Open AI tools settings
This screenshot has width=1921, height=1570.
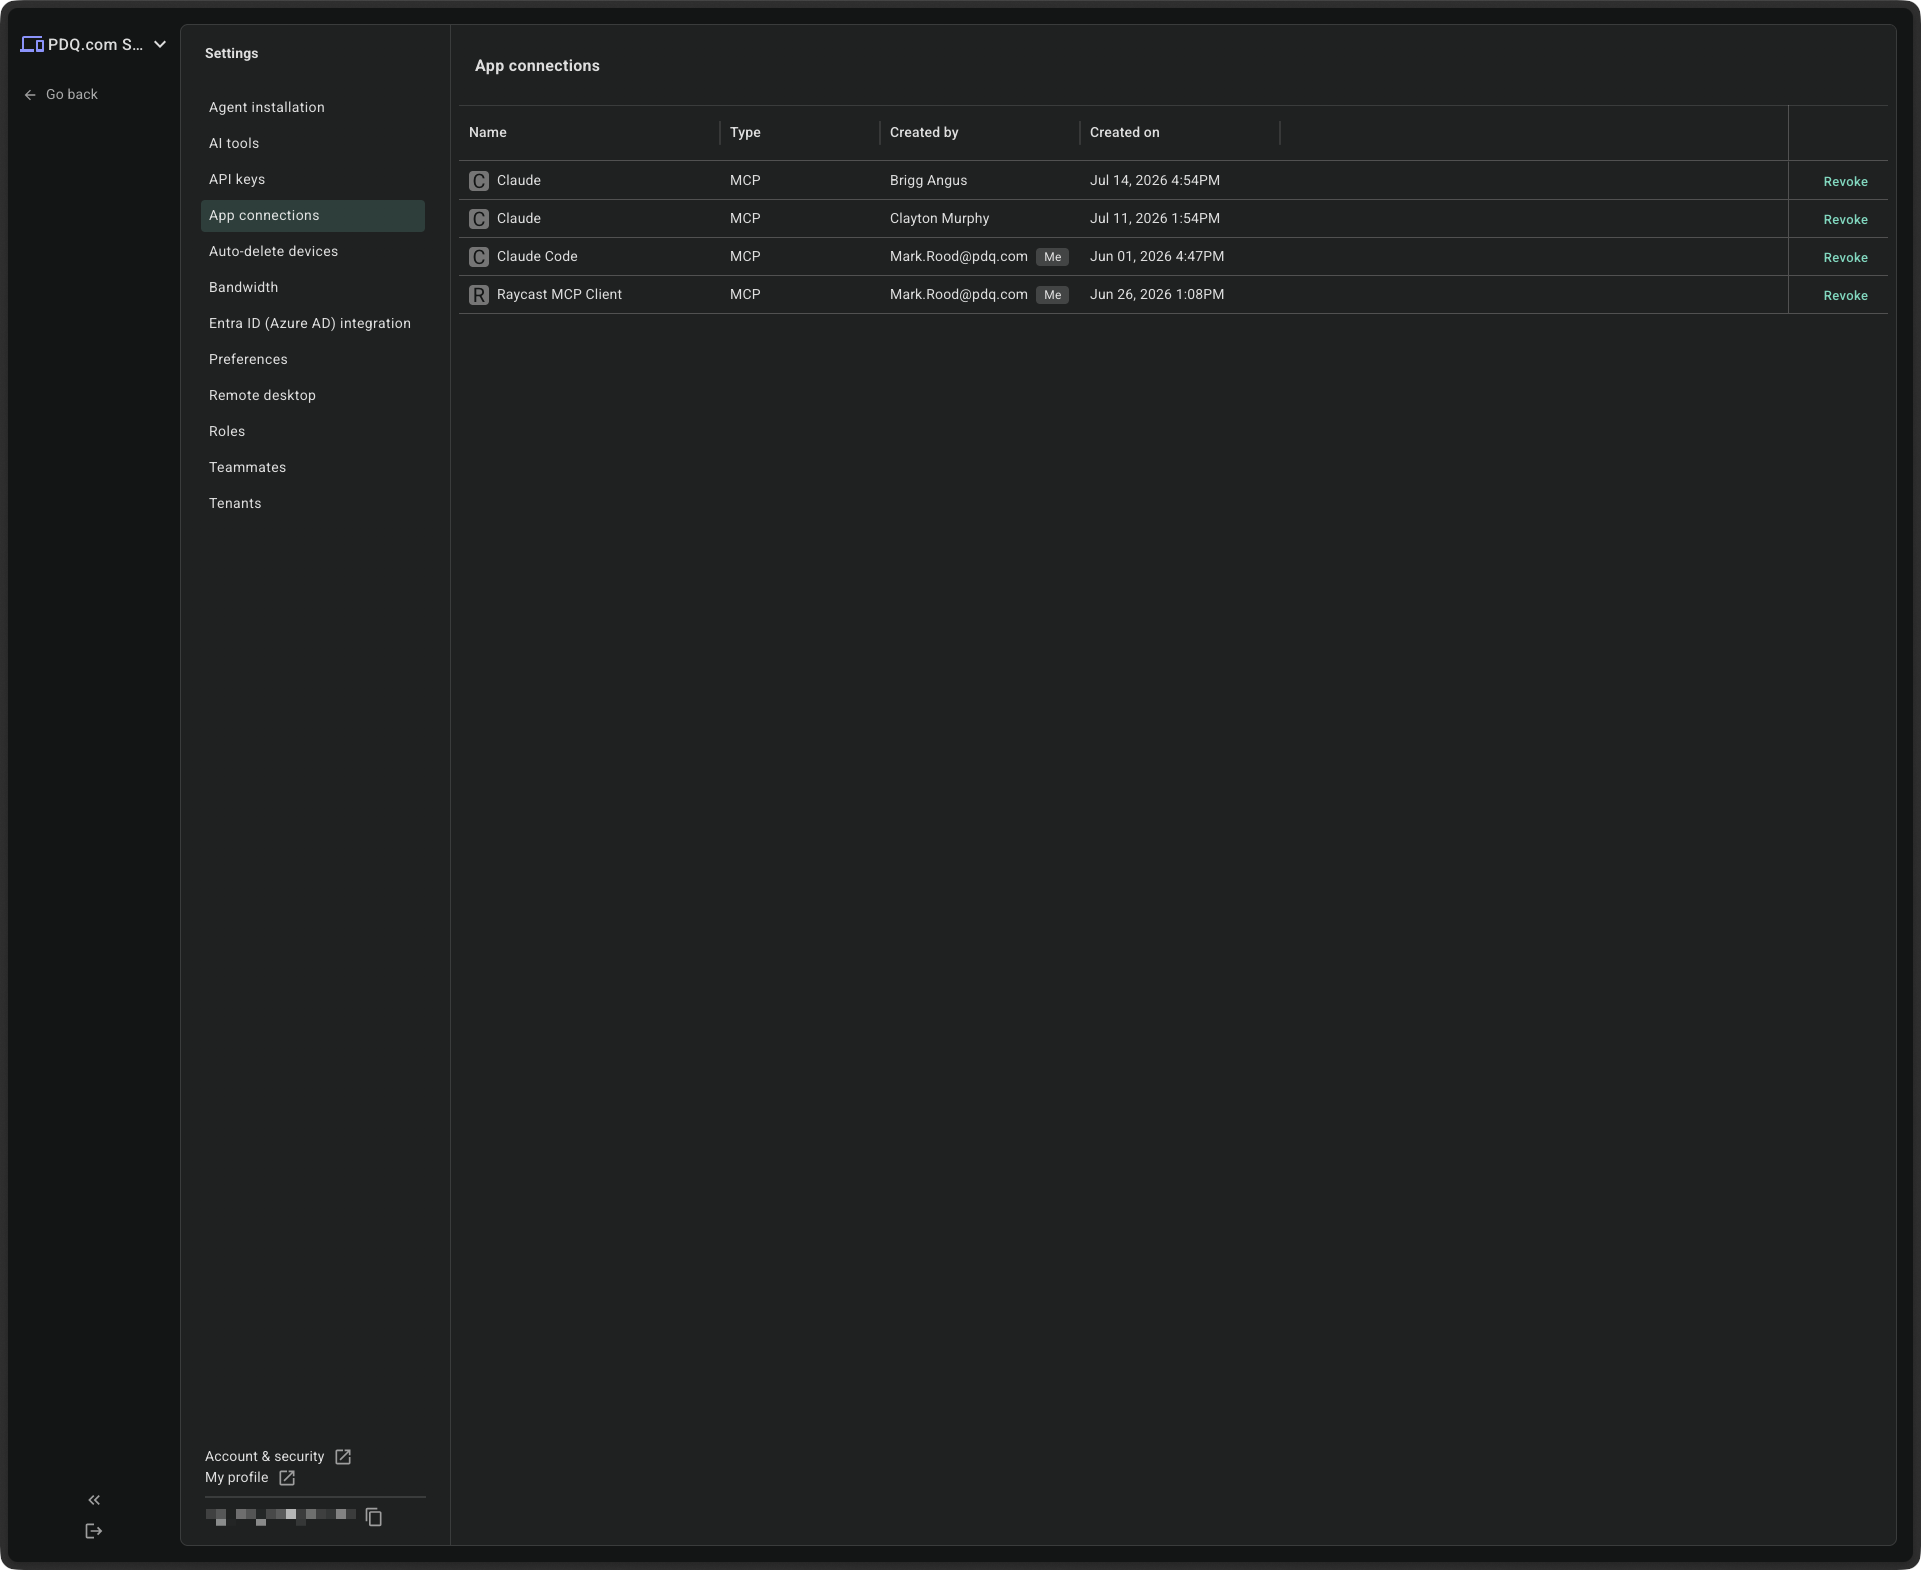[x=313, y=144]
